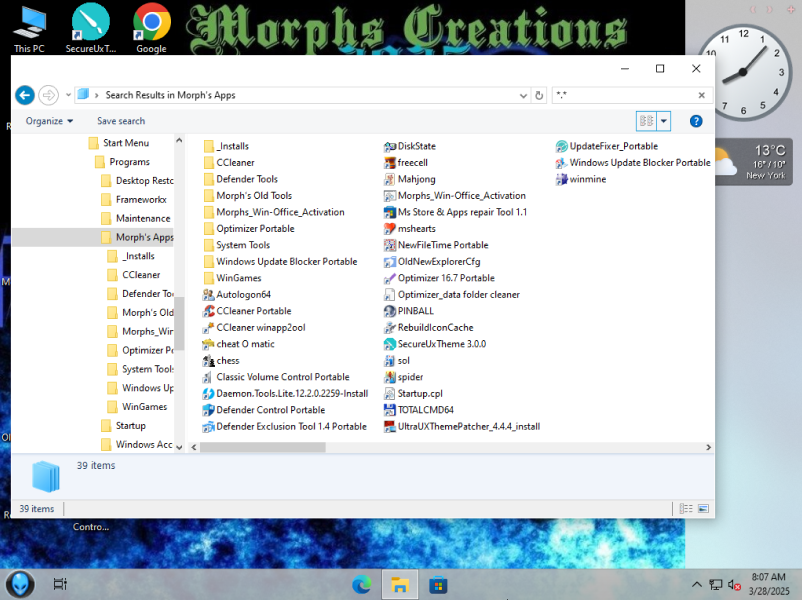This screenshot has width=802, height=600.
Task: Click the Daemon.Tools.Lite installer icon
Action: click(x=208, y=393)
